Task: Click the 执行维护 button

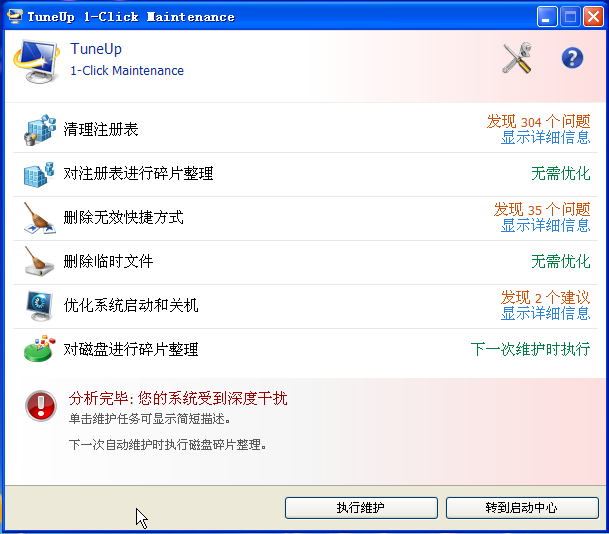Action: tap(361, 508)
